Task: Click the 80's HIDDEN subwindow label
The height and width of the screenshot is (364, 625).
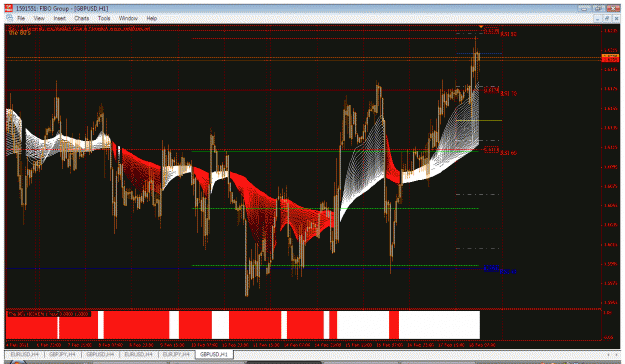Action: pos(49,314)
